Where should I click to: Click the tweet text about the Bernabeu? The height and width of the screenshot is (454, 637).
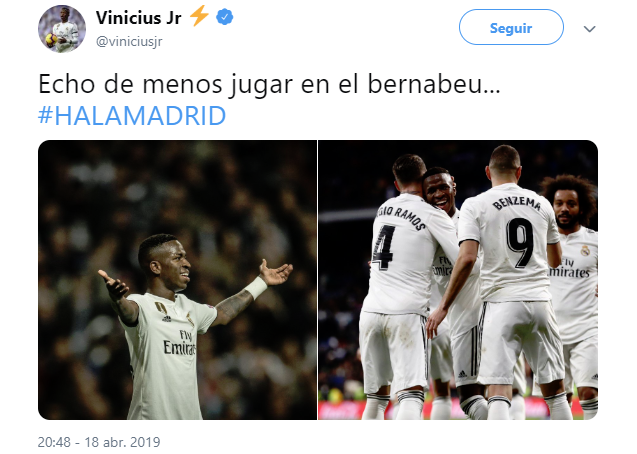269,85
